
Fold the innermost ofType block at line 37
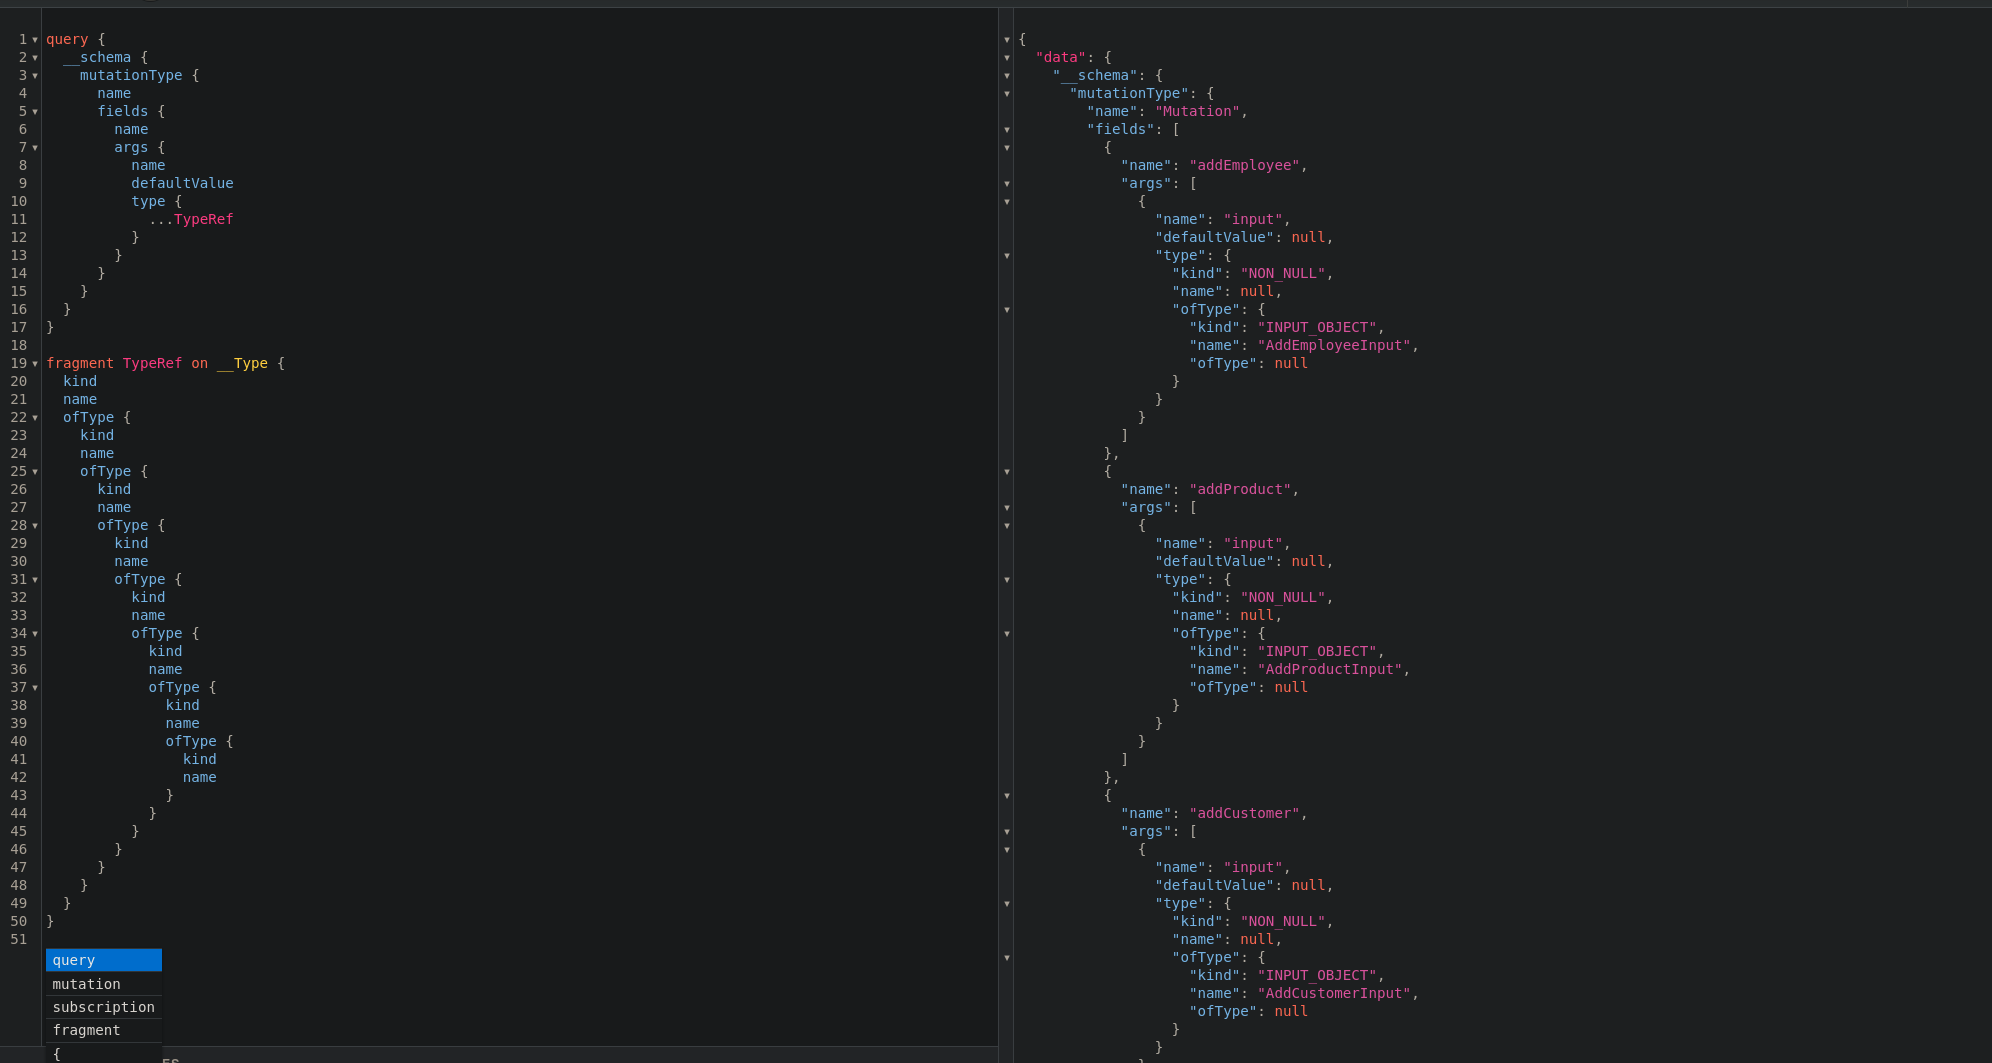tap(35, 688)
